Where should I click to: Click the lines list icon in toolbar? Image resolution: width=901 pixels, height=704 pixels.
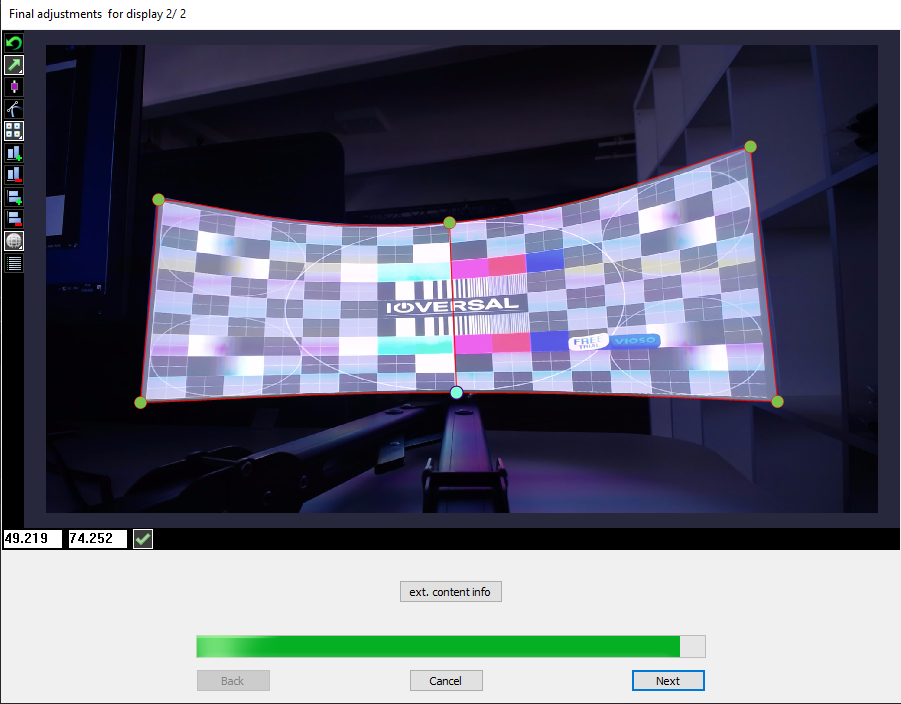[14, 263]
